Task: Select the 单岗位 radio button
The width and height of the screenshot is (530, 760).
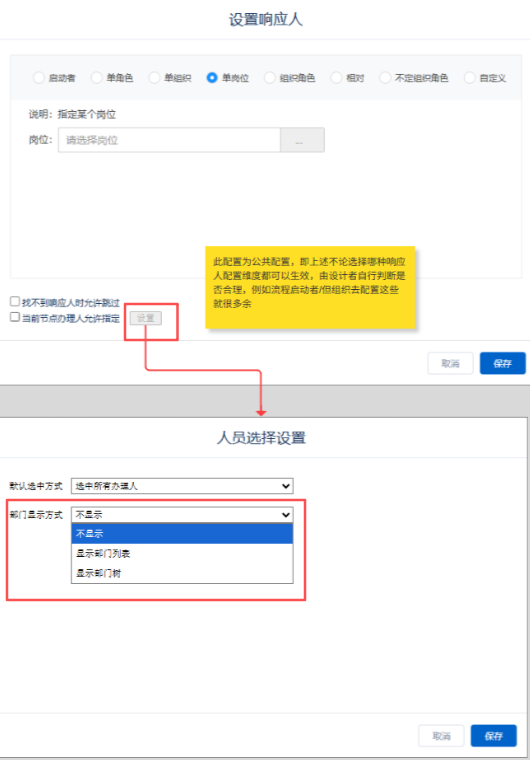Action: coord(212,78)
